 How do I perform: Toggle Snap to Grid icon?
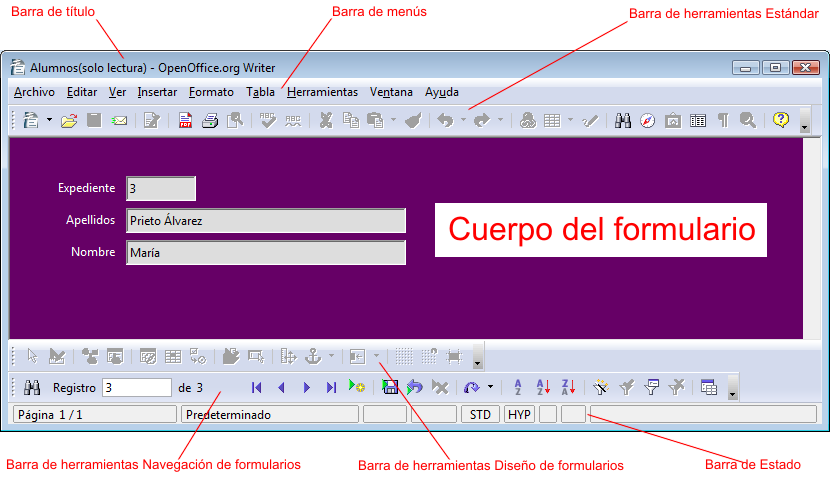429,356
